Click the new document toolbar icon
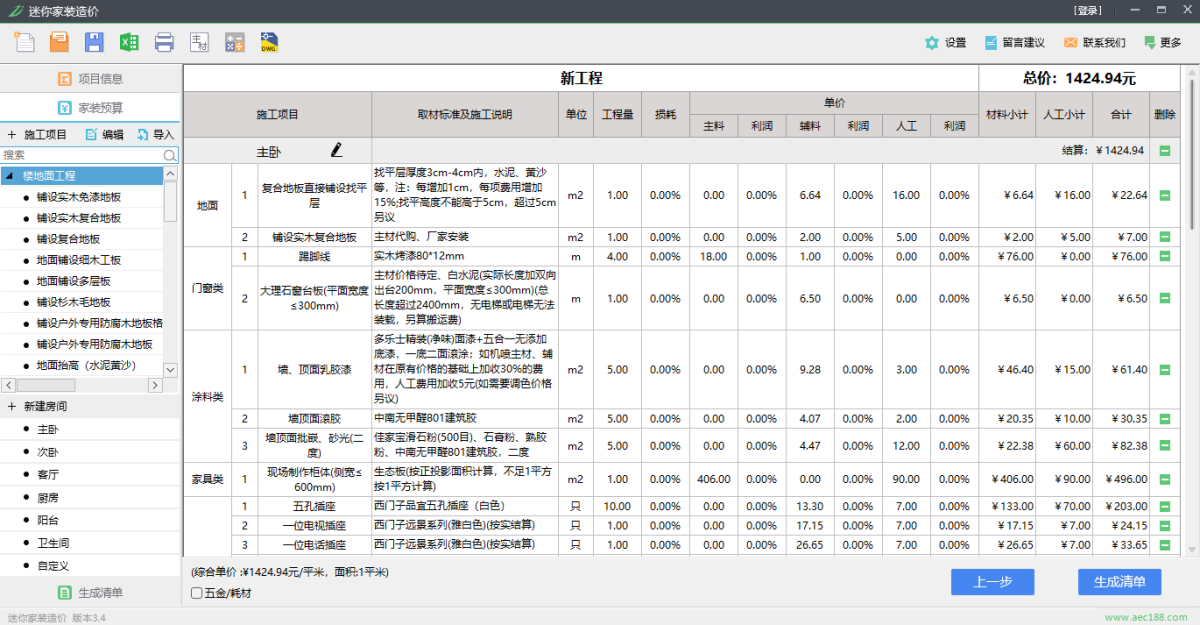Viewport: 1200px width, 625px height. click(24, 42)
